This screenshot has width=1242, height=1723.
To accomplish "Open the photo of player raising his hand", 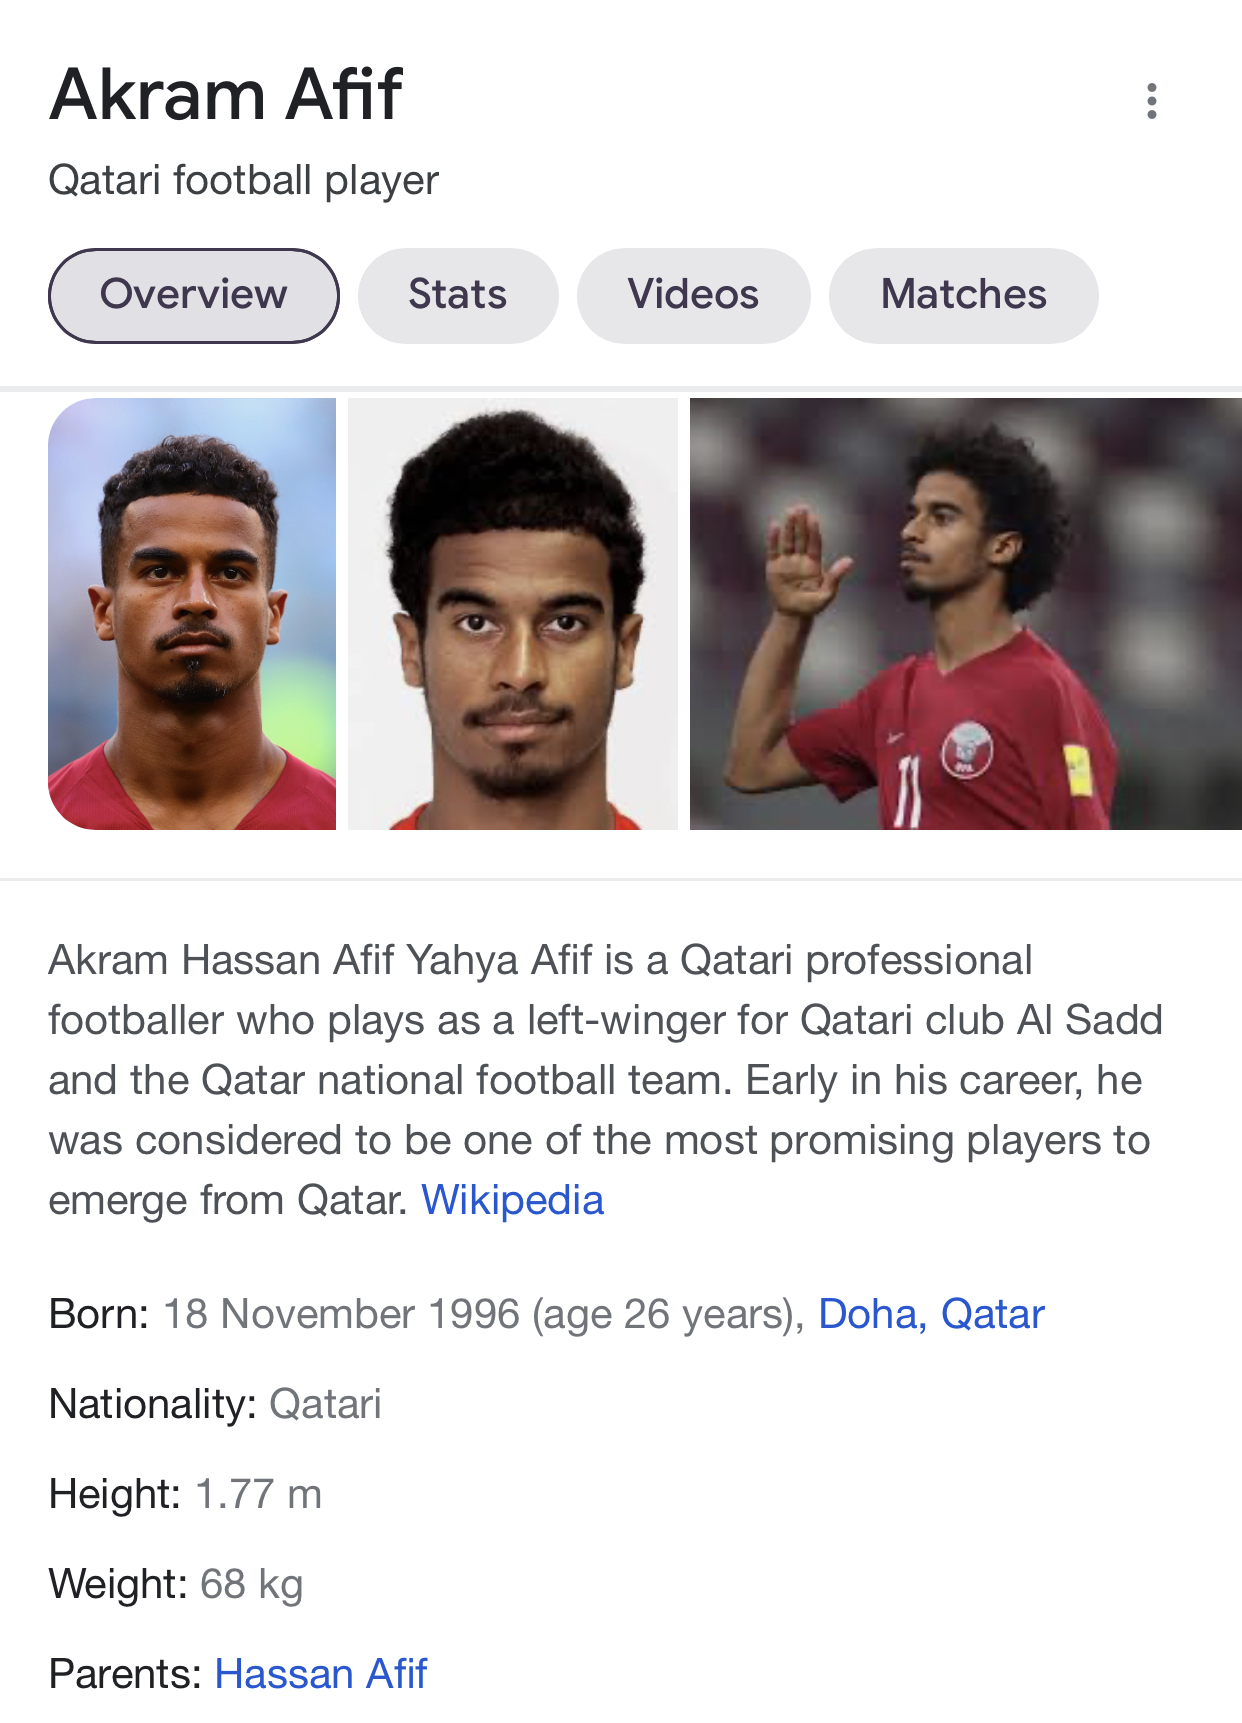I will [966, 614].
